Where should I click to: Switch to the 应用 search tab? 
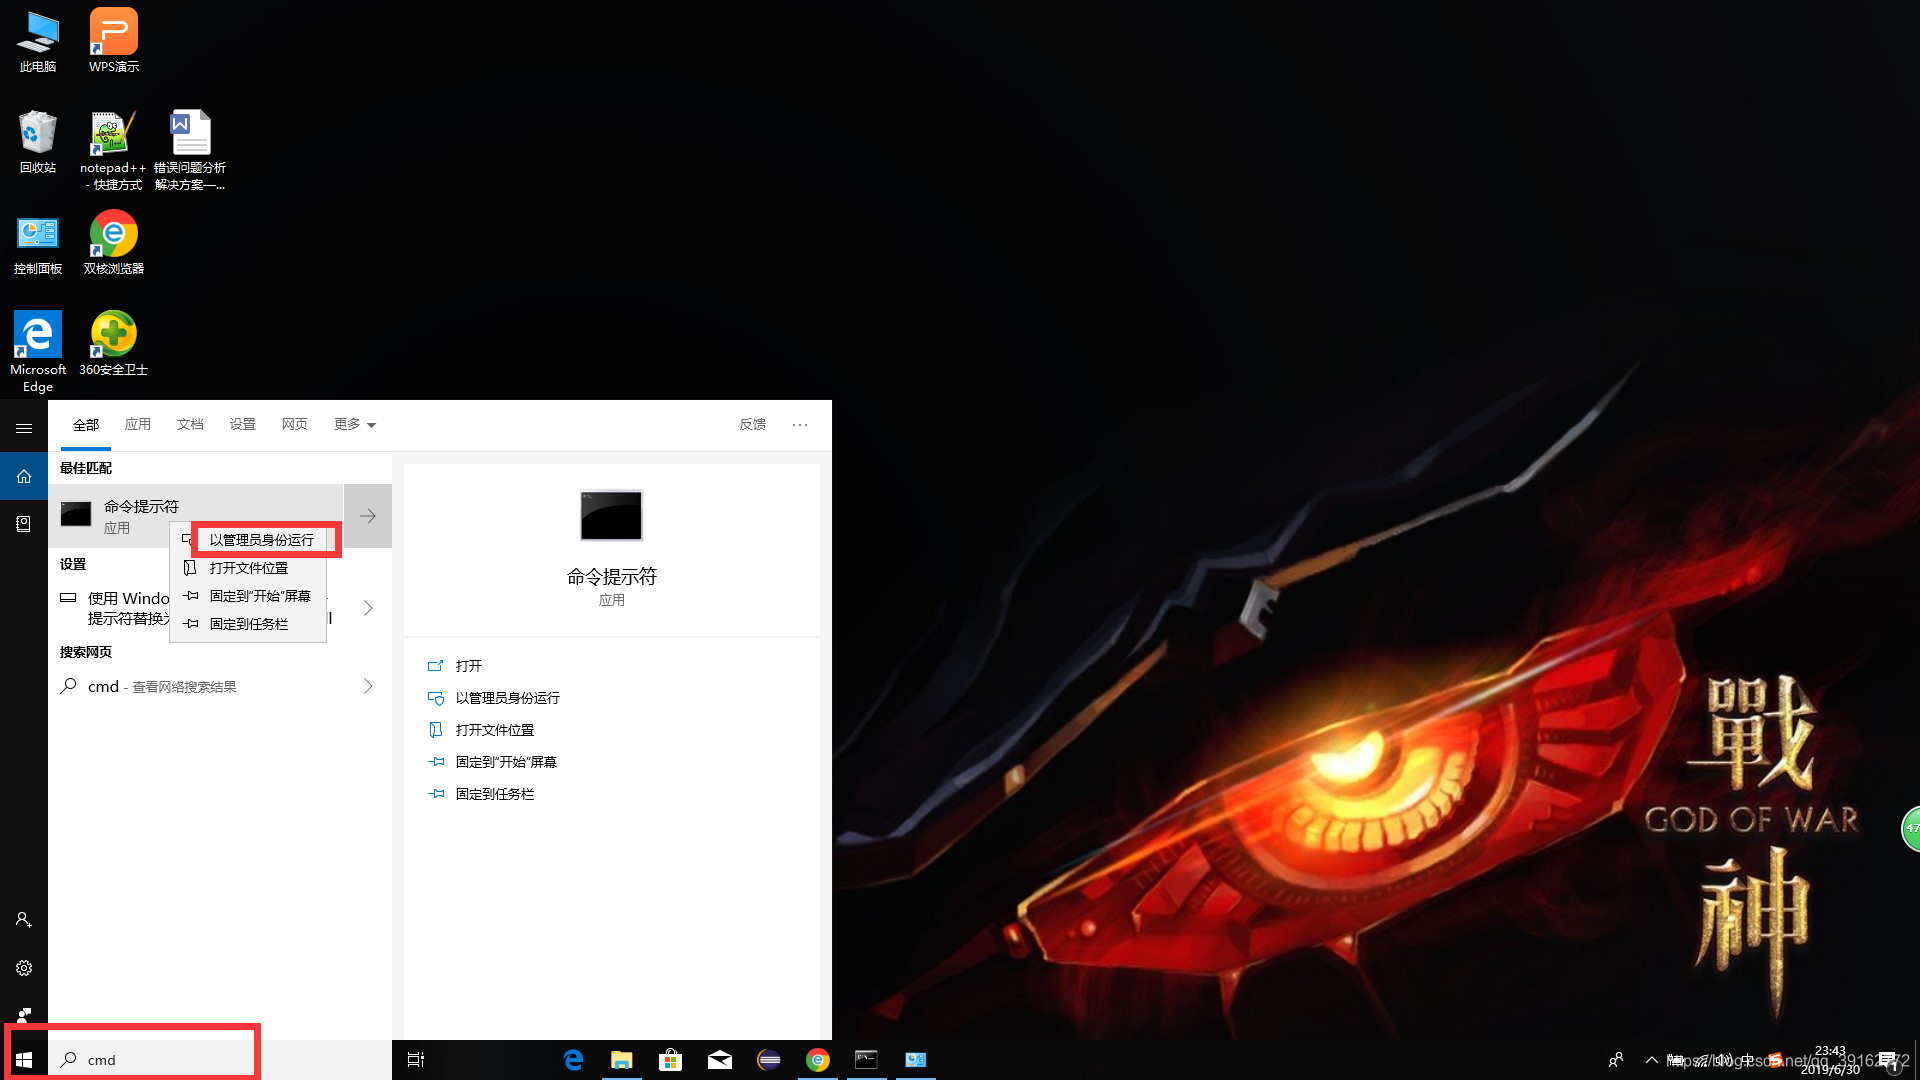[x=138, y=425]
